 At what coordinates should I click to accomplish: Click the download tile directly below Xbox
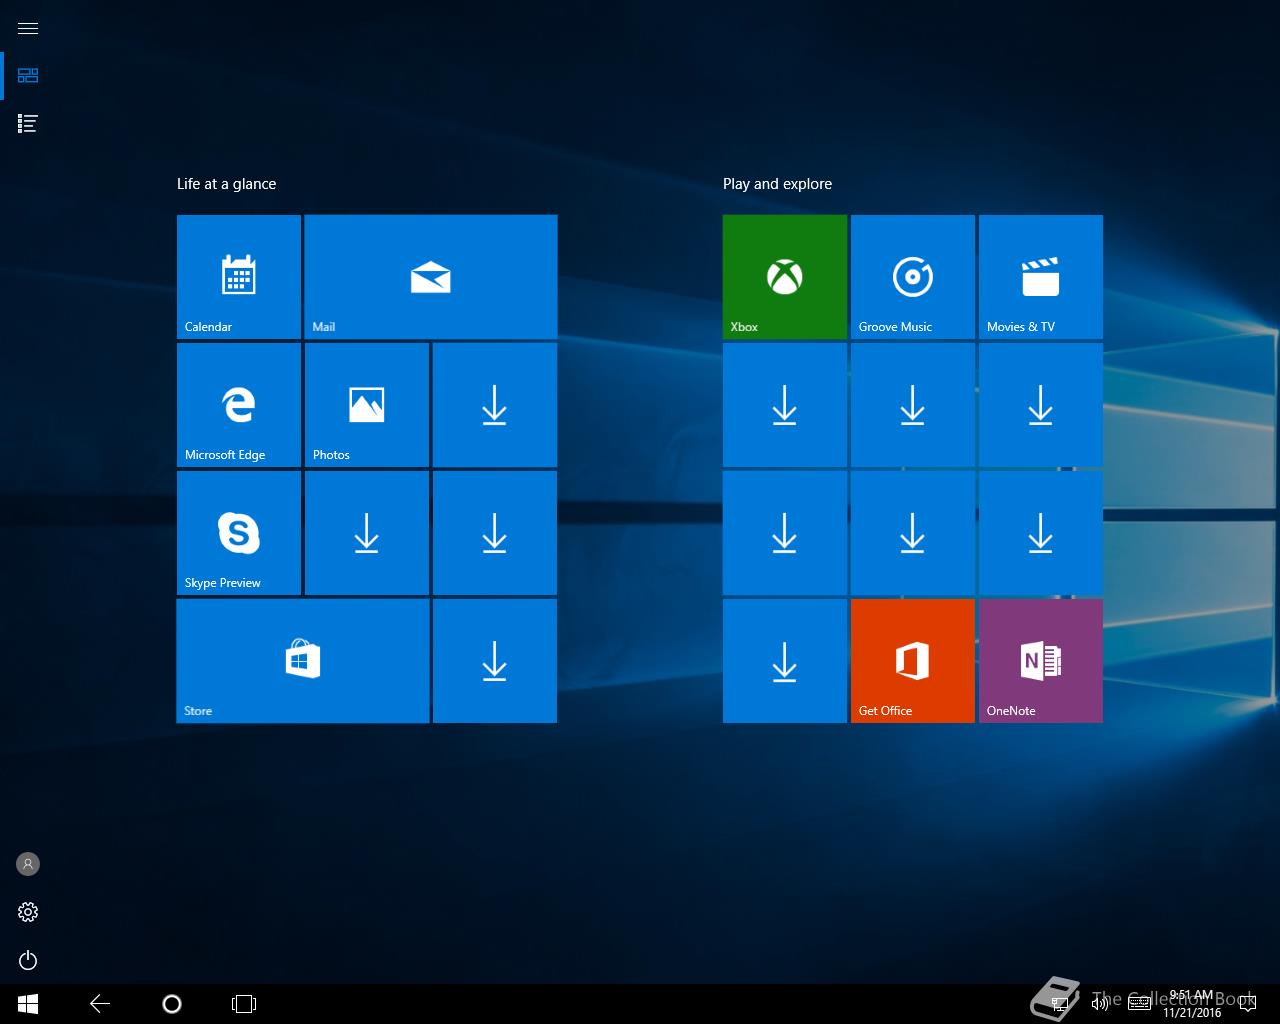pos(785,405)
